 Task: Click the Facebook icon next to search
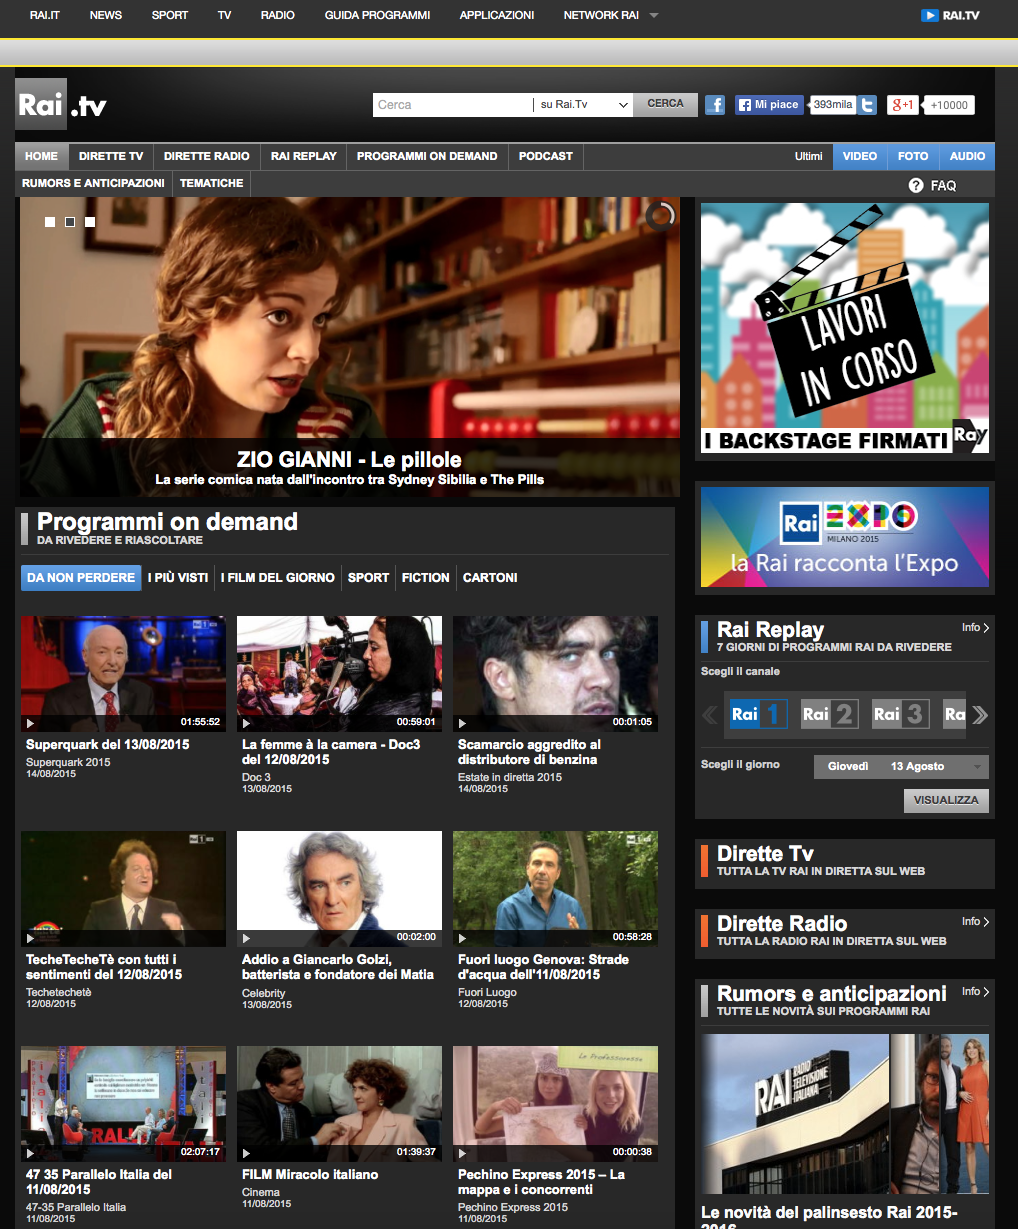point(715,105)
